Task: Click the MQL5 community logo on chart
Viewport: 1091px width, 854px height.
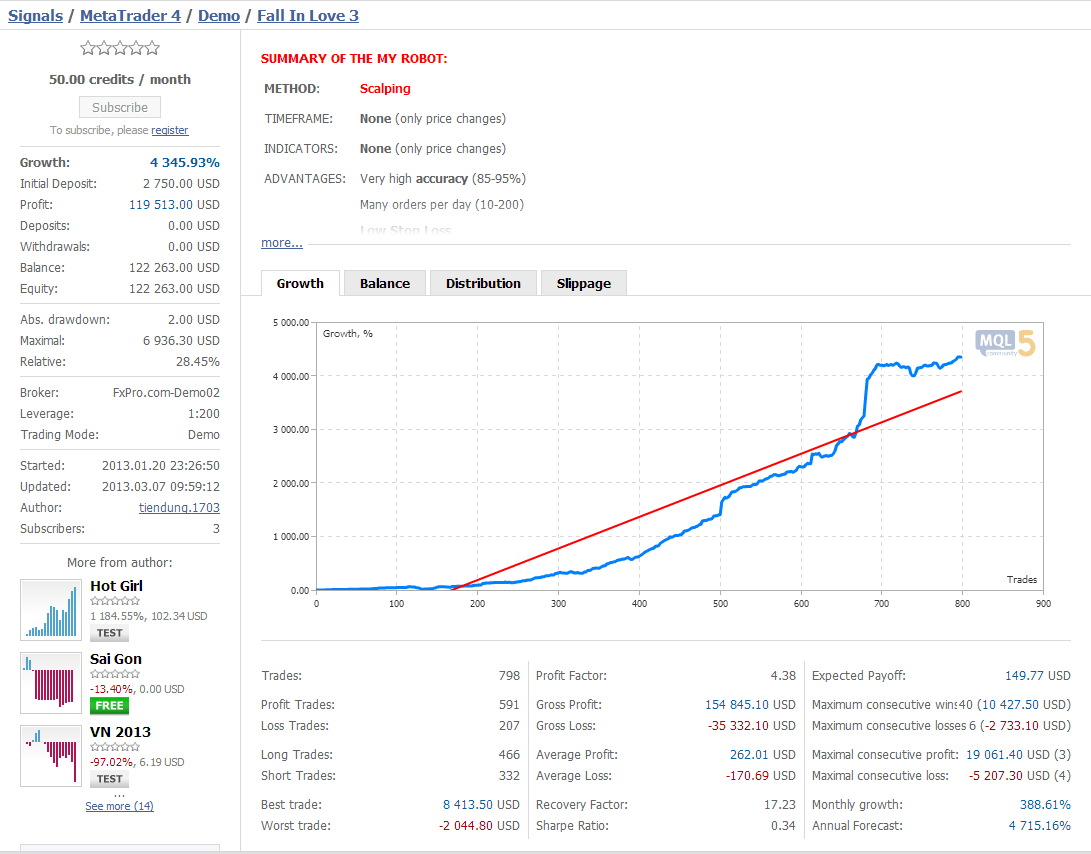Action: [1005, 343]
